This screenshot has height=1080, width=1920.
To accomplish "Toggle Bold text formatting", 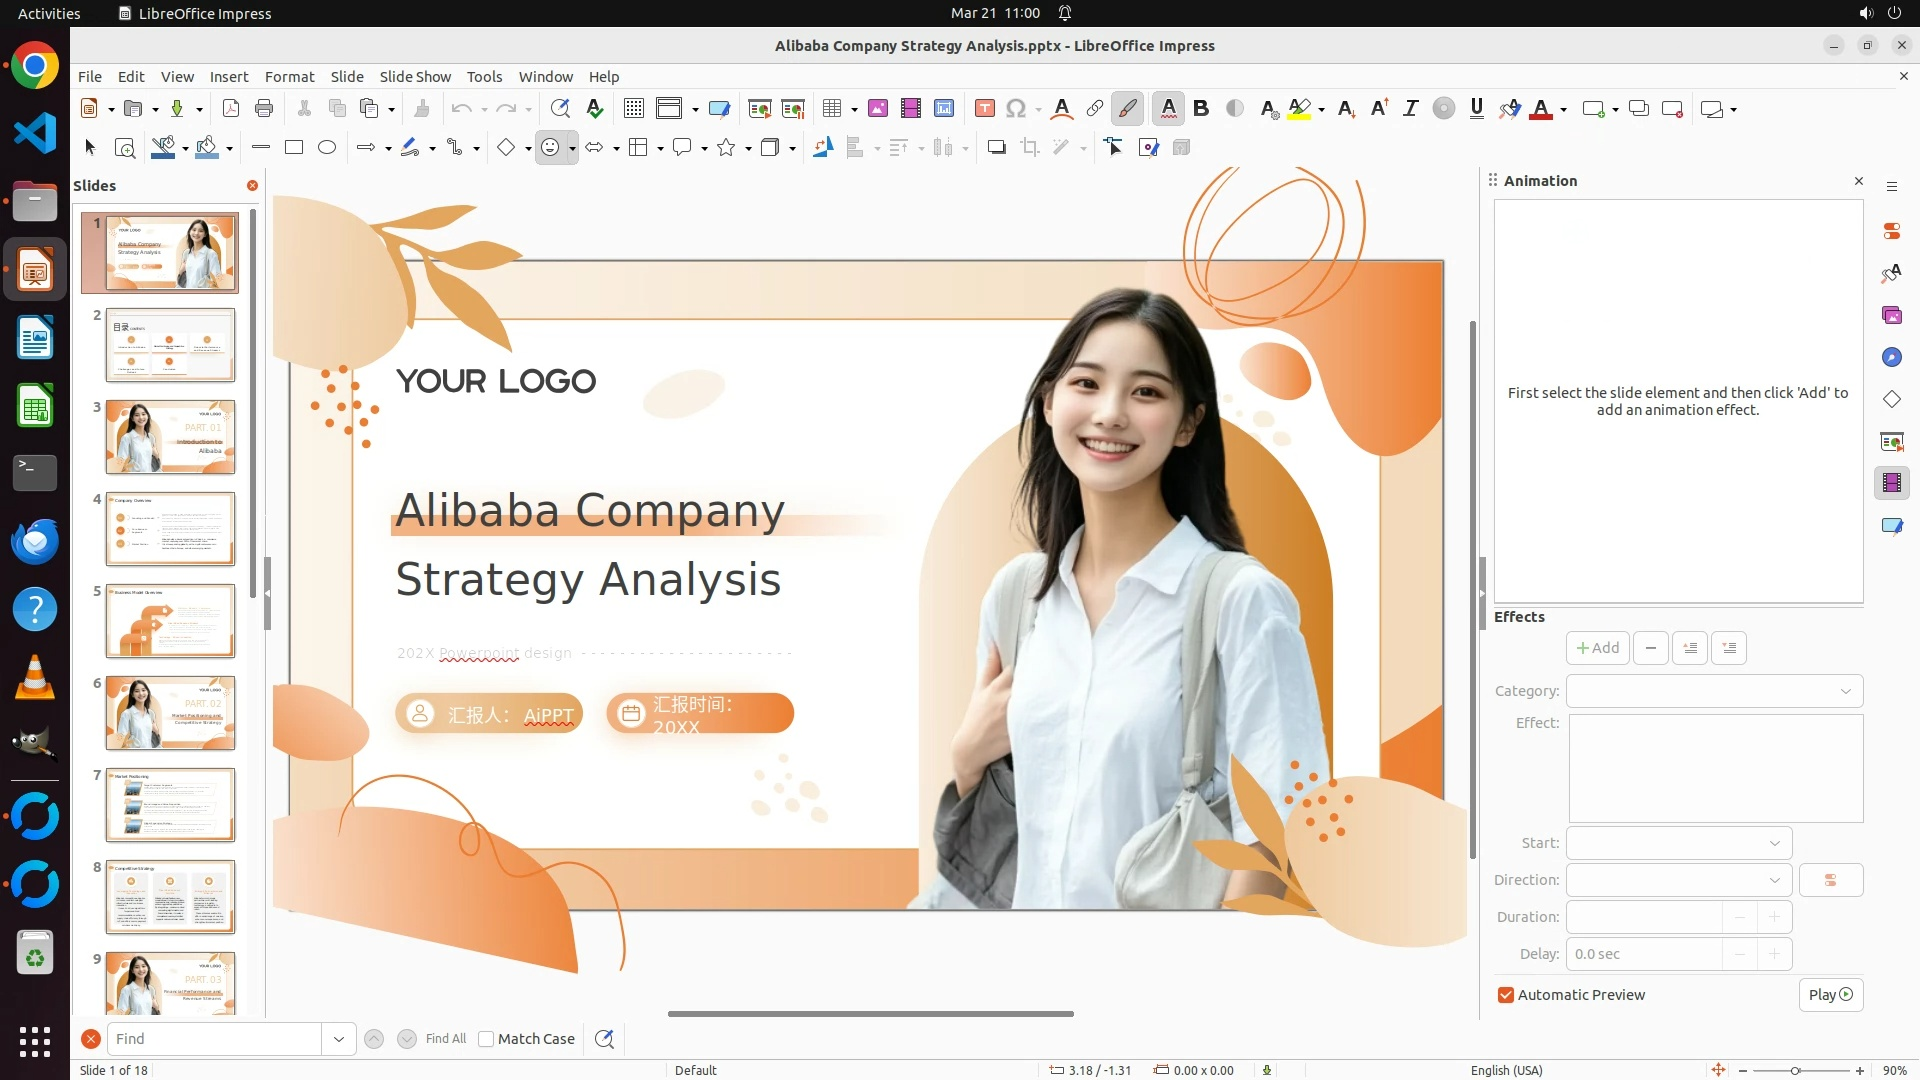I will click(1201, 109).
